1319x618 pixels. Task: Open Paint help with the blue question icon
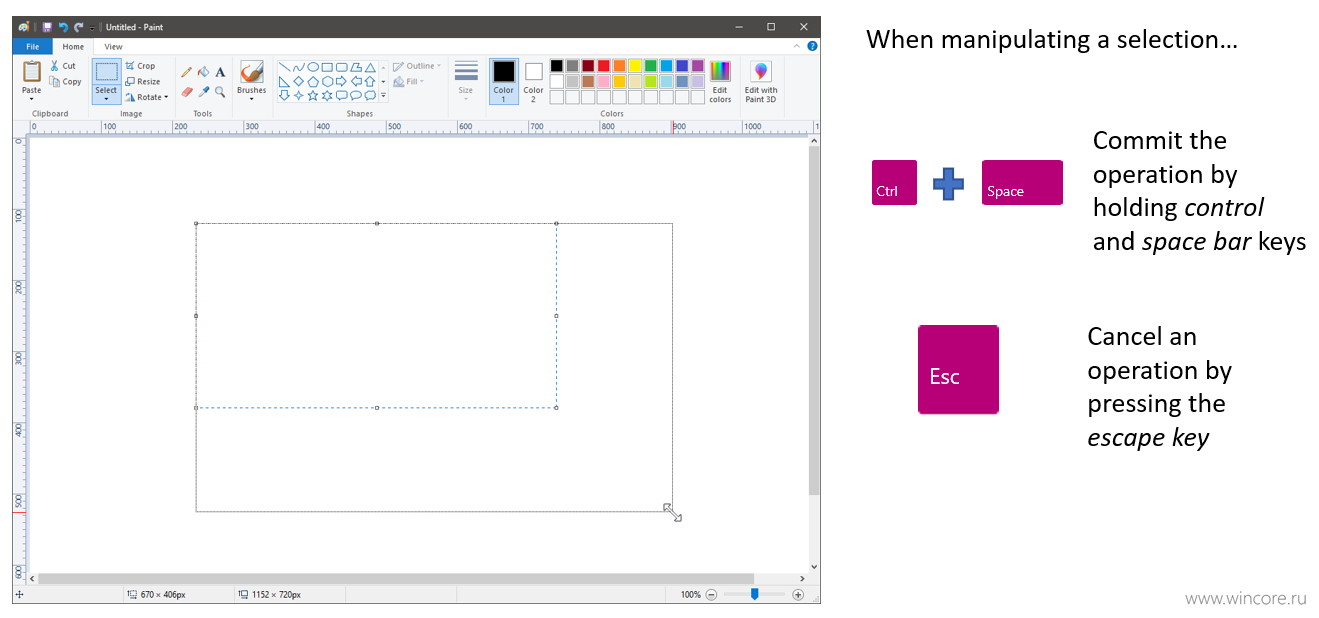[x=812, y=46]
